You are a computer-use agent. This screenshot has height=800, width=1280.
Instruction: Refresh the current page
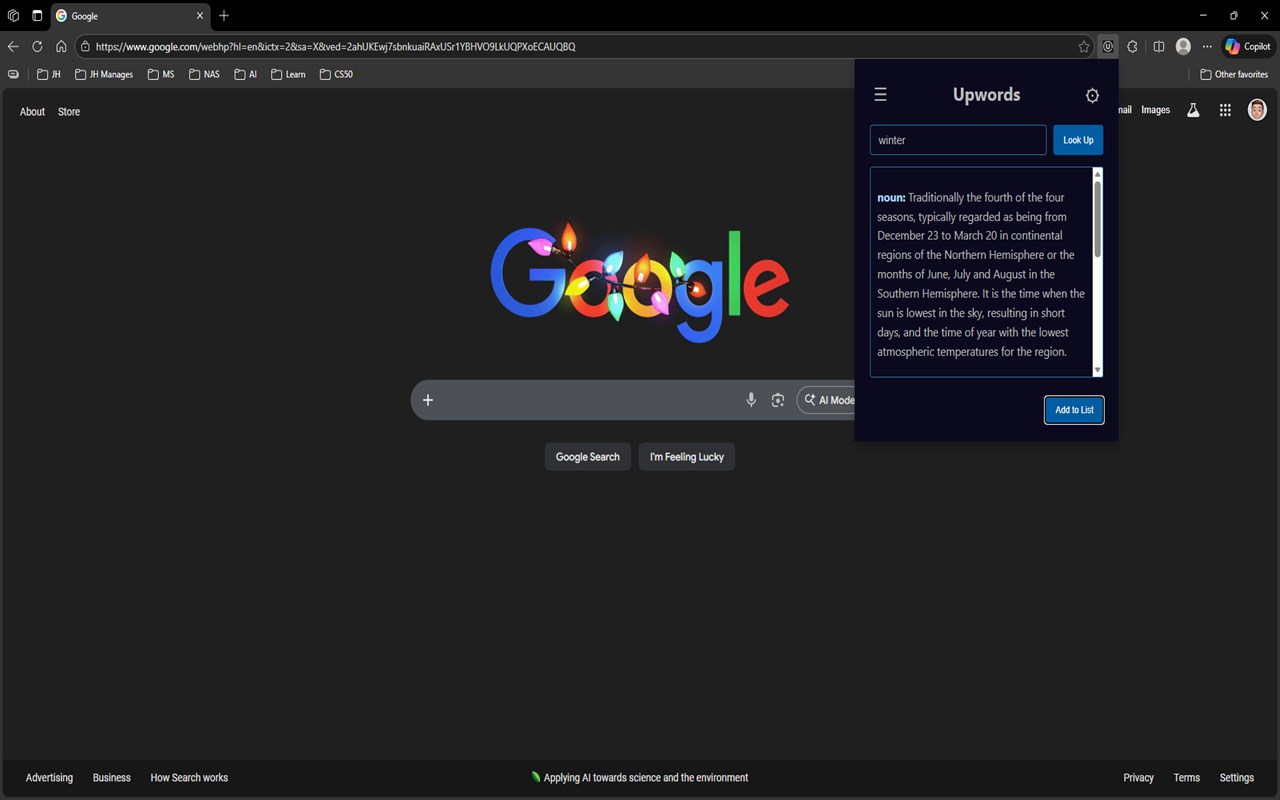click(37, 46)
